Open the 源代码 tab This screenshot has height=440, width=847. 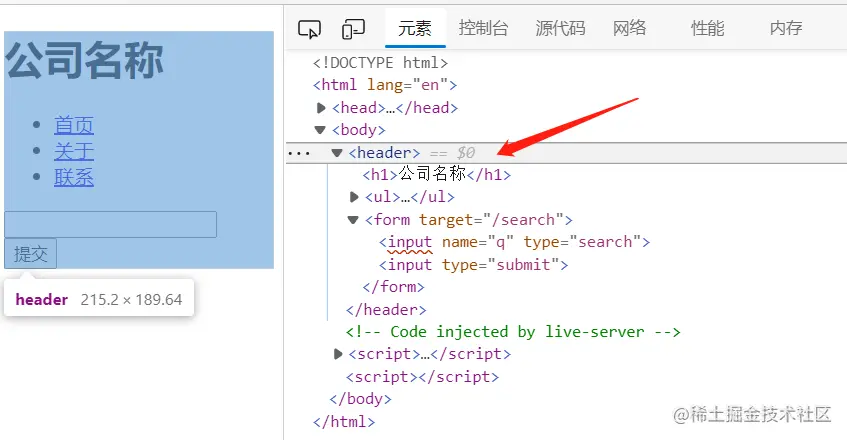560,28
